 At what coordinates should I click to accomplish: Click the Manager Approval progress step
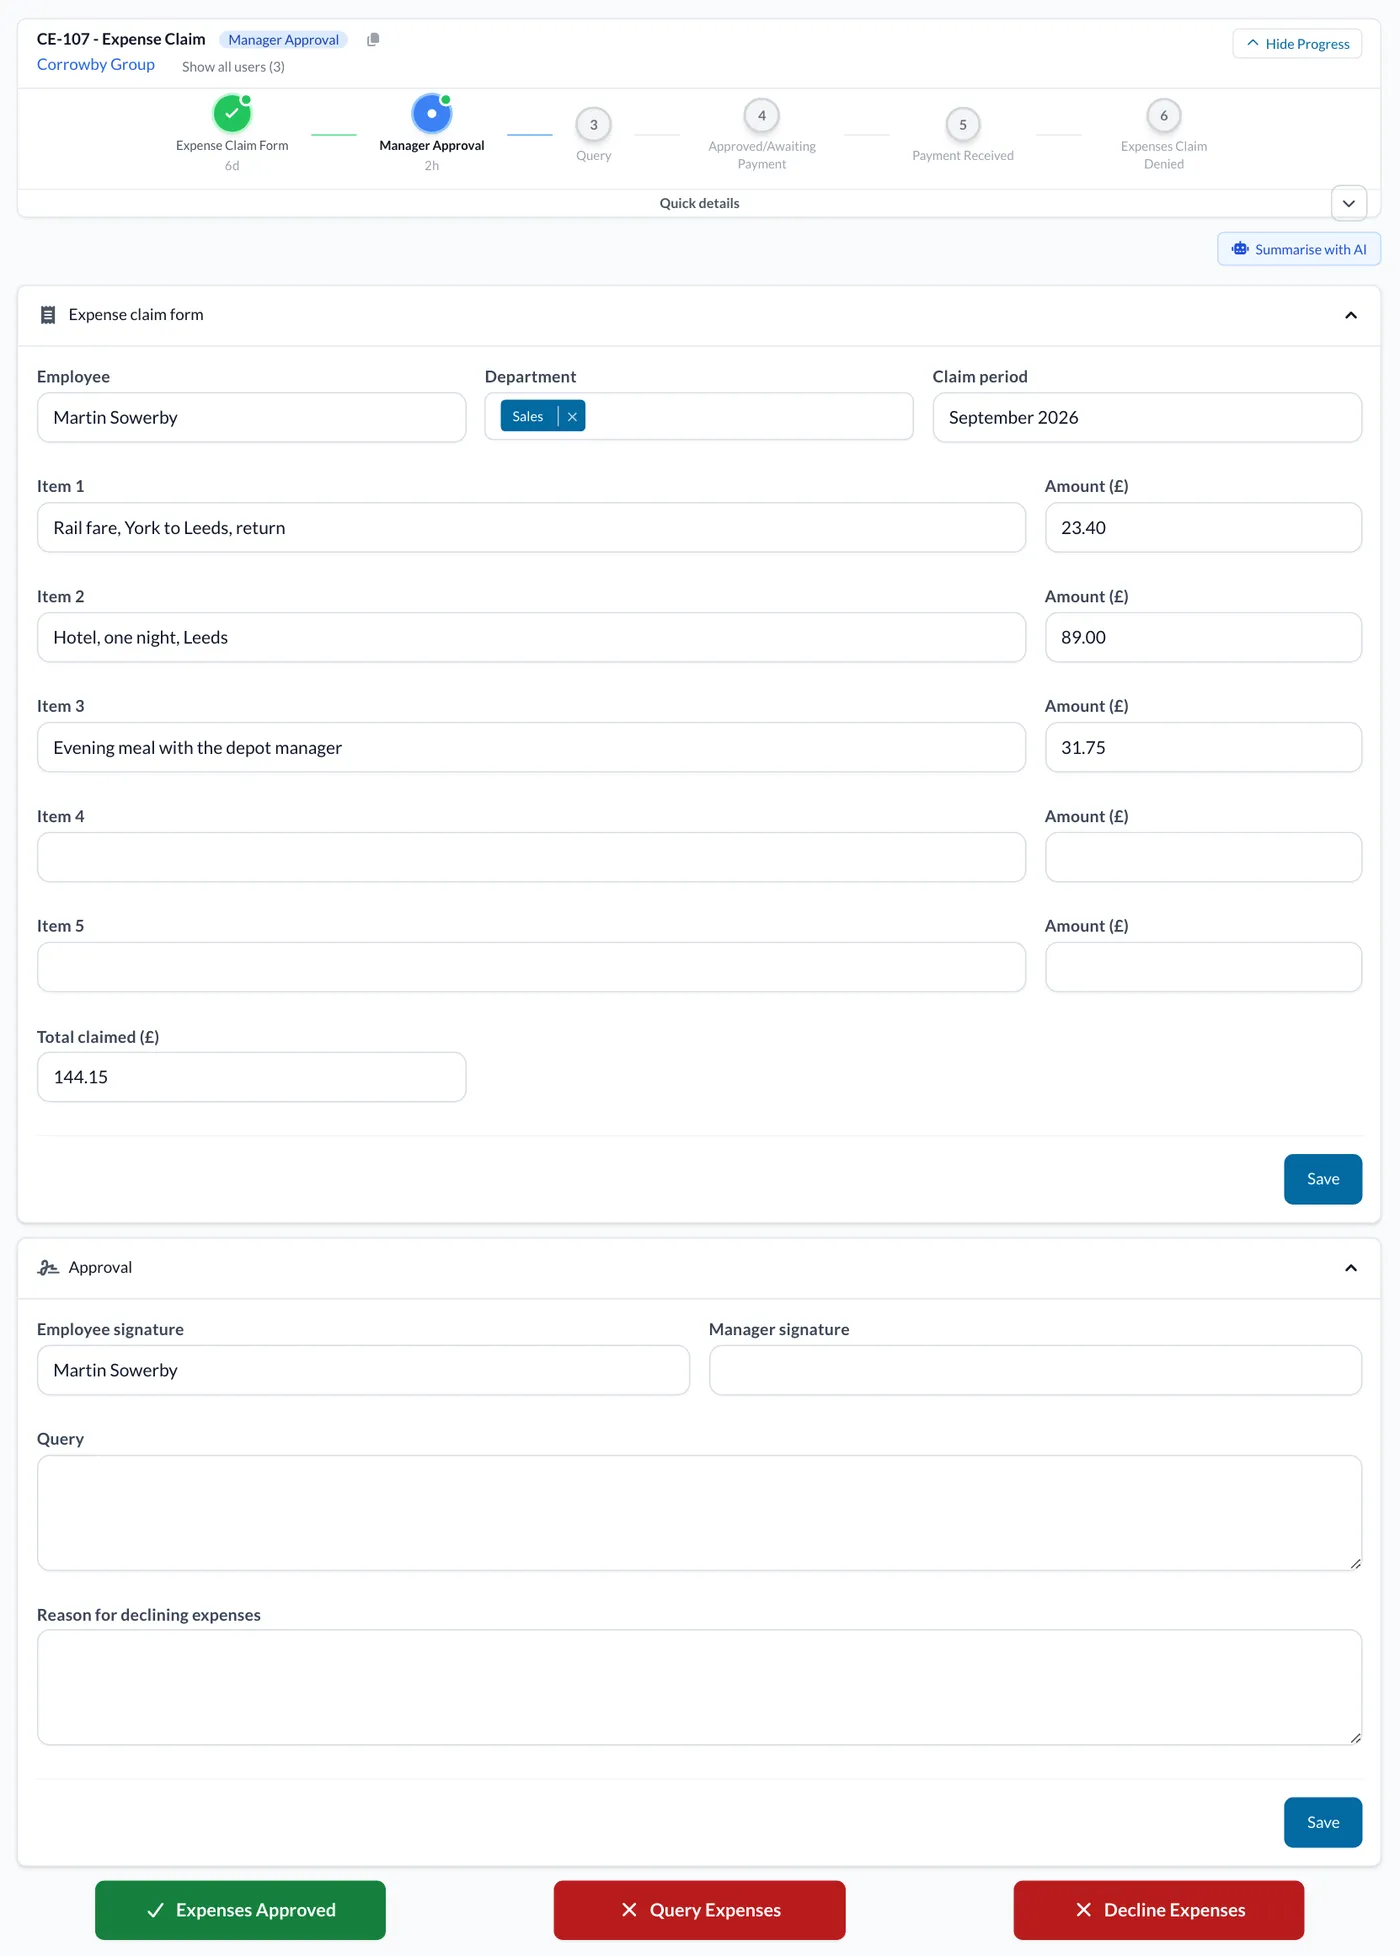click(x=432, y=114)
